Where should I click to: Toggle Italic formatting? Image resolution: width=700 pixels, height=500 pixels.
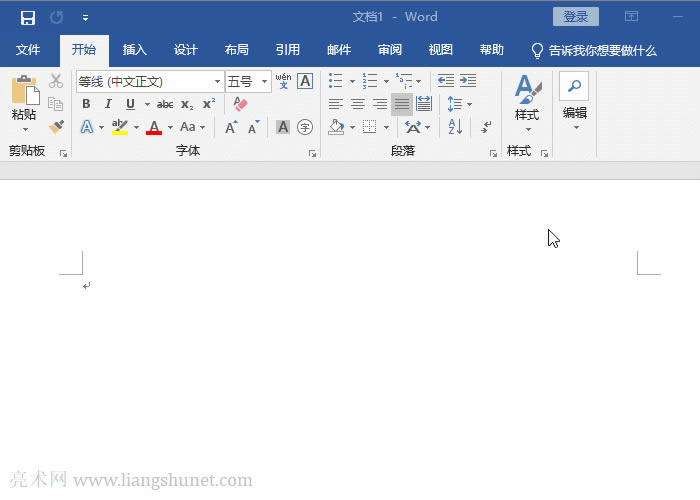[108, 104]
